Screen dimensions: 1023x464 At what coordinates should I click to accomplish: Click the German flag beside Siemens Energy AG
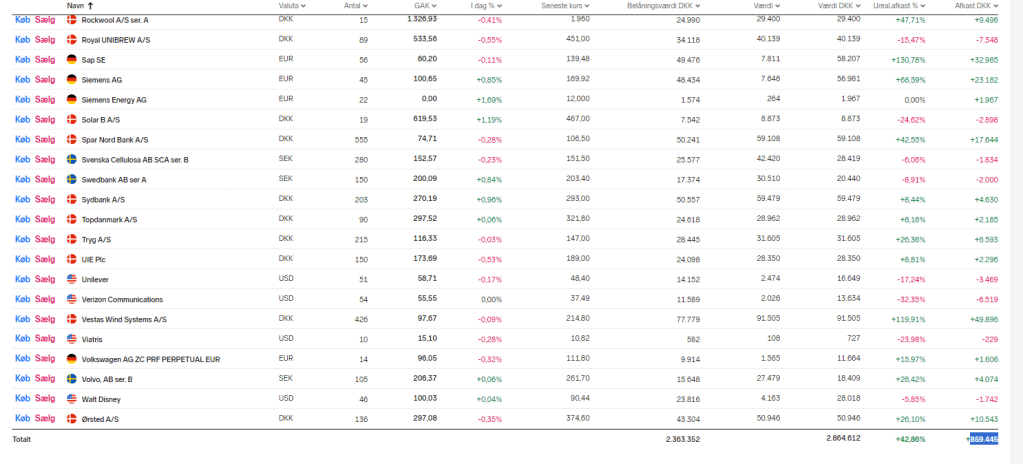coord(71,99)
